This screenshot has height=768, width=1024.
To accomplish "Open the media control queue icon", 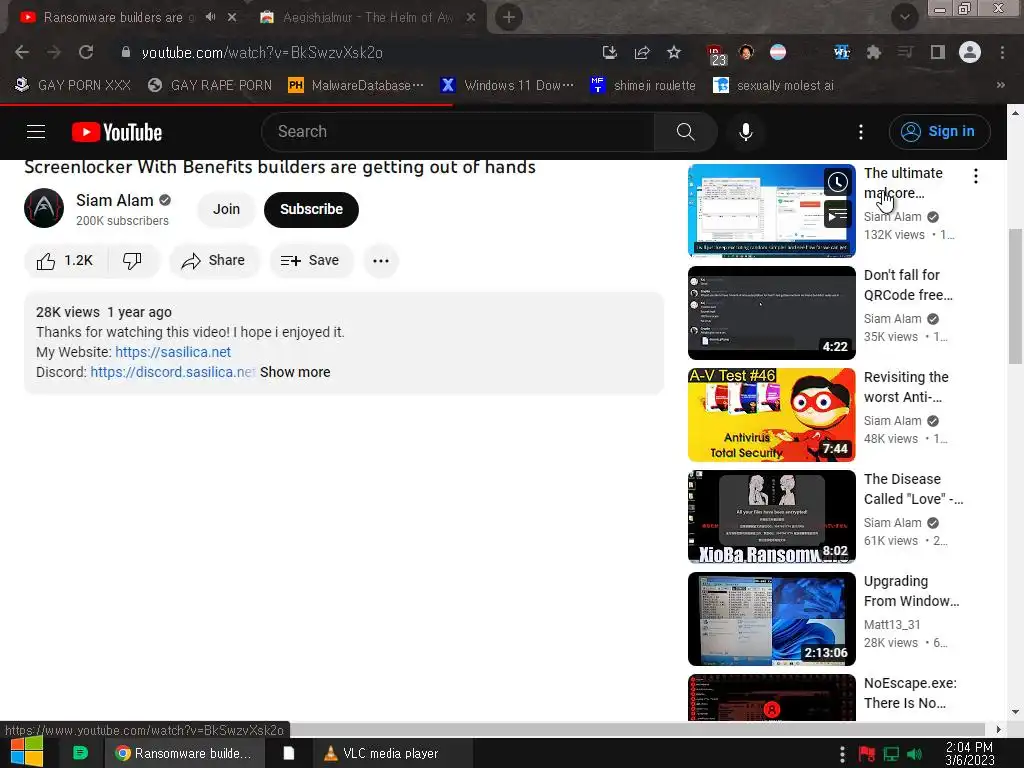I will click(x=905, y=52).
